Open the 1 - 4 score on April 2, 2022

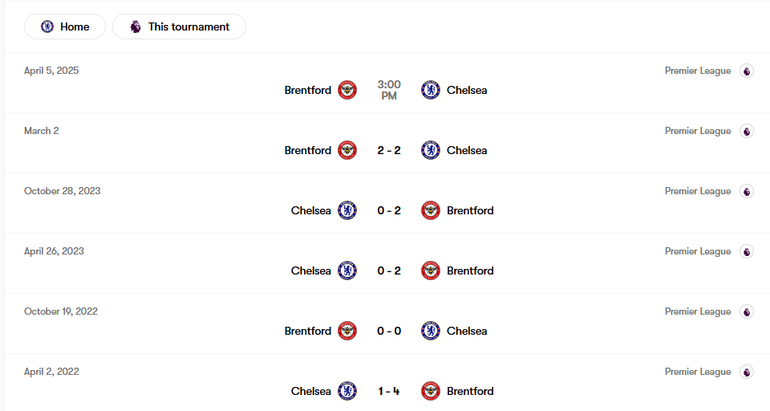click(389, 391)
